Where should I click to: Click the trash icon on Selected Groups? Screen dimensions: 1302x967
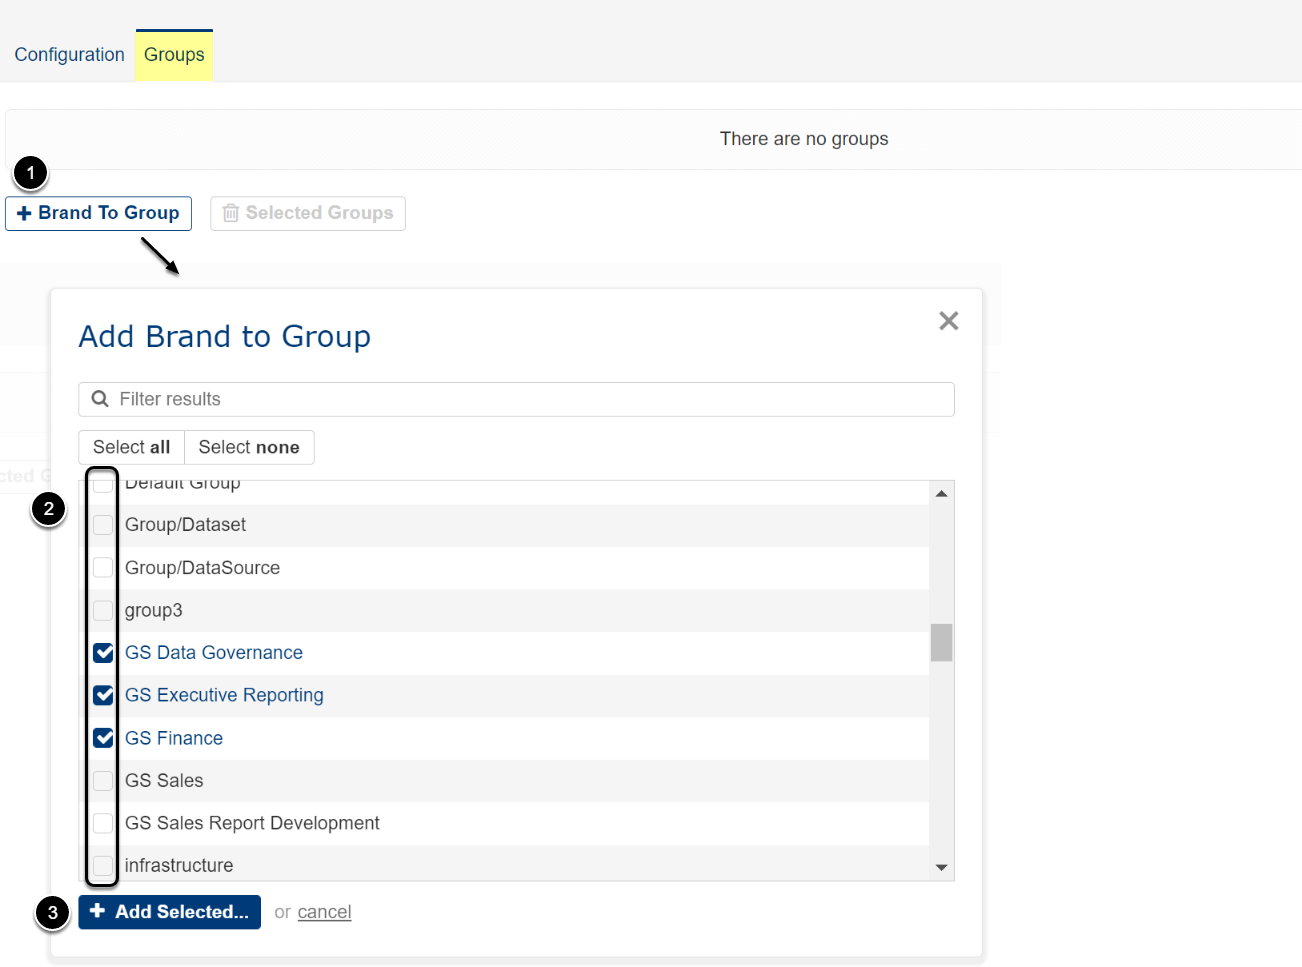[x=231, y=213]
